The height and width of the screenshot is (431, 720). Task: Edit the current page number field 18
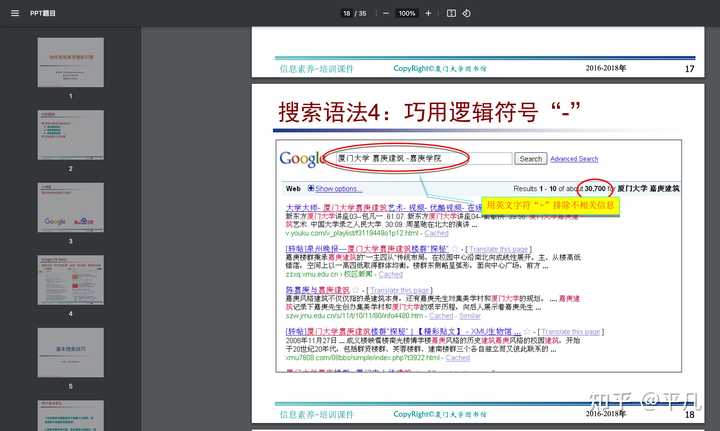coord(347,13)
